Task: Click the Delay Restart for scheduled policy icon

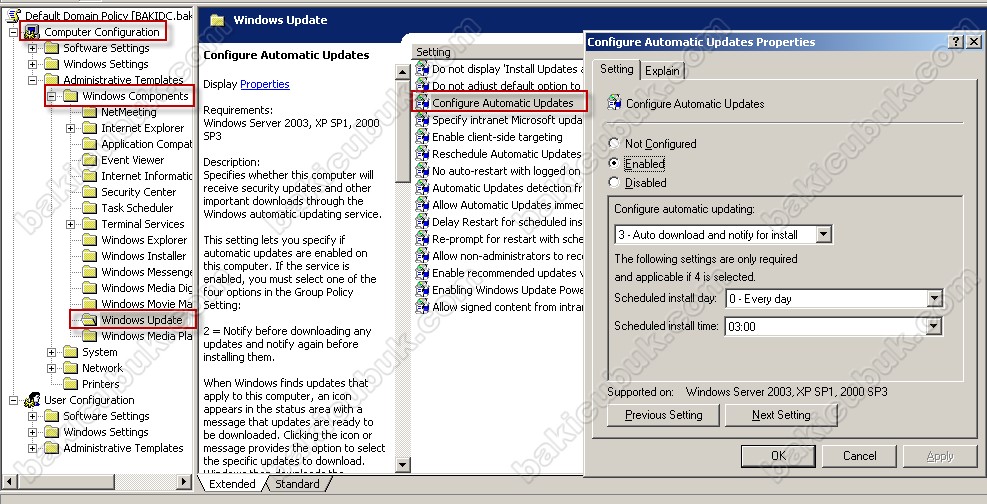Action: (x=422, y=221)
